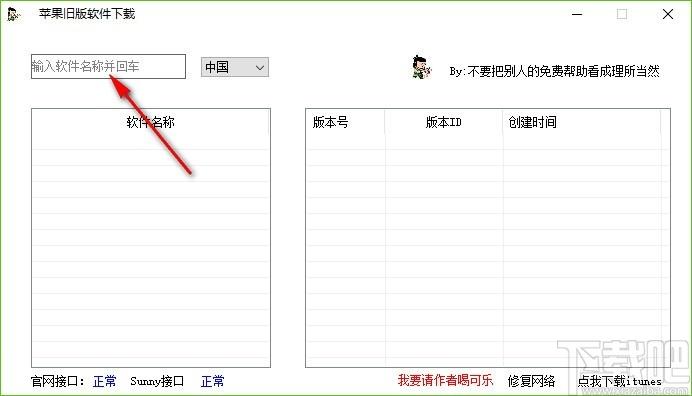Click the software name search input field

tap(108, 67)
